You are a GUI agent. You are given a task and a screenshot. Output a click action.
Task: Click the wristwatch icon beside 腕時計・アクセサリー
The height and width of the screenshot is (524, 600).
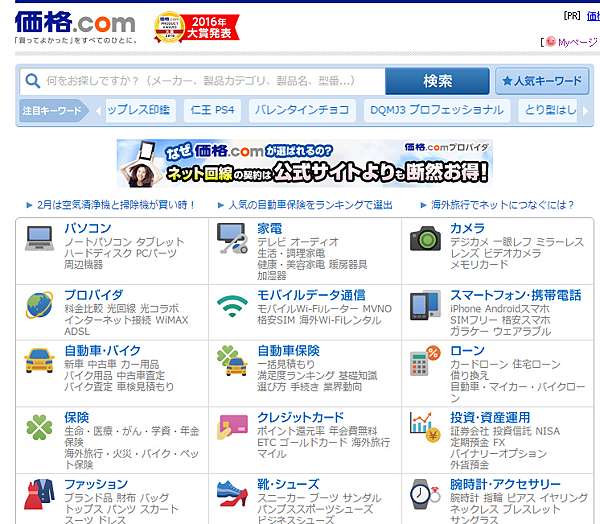click(425, 494)
